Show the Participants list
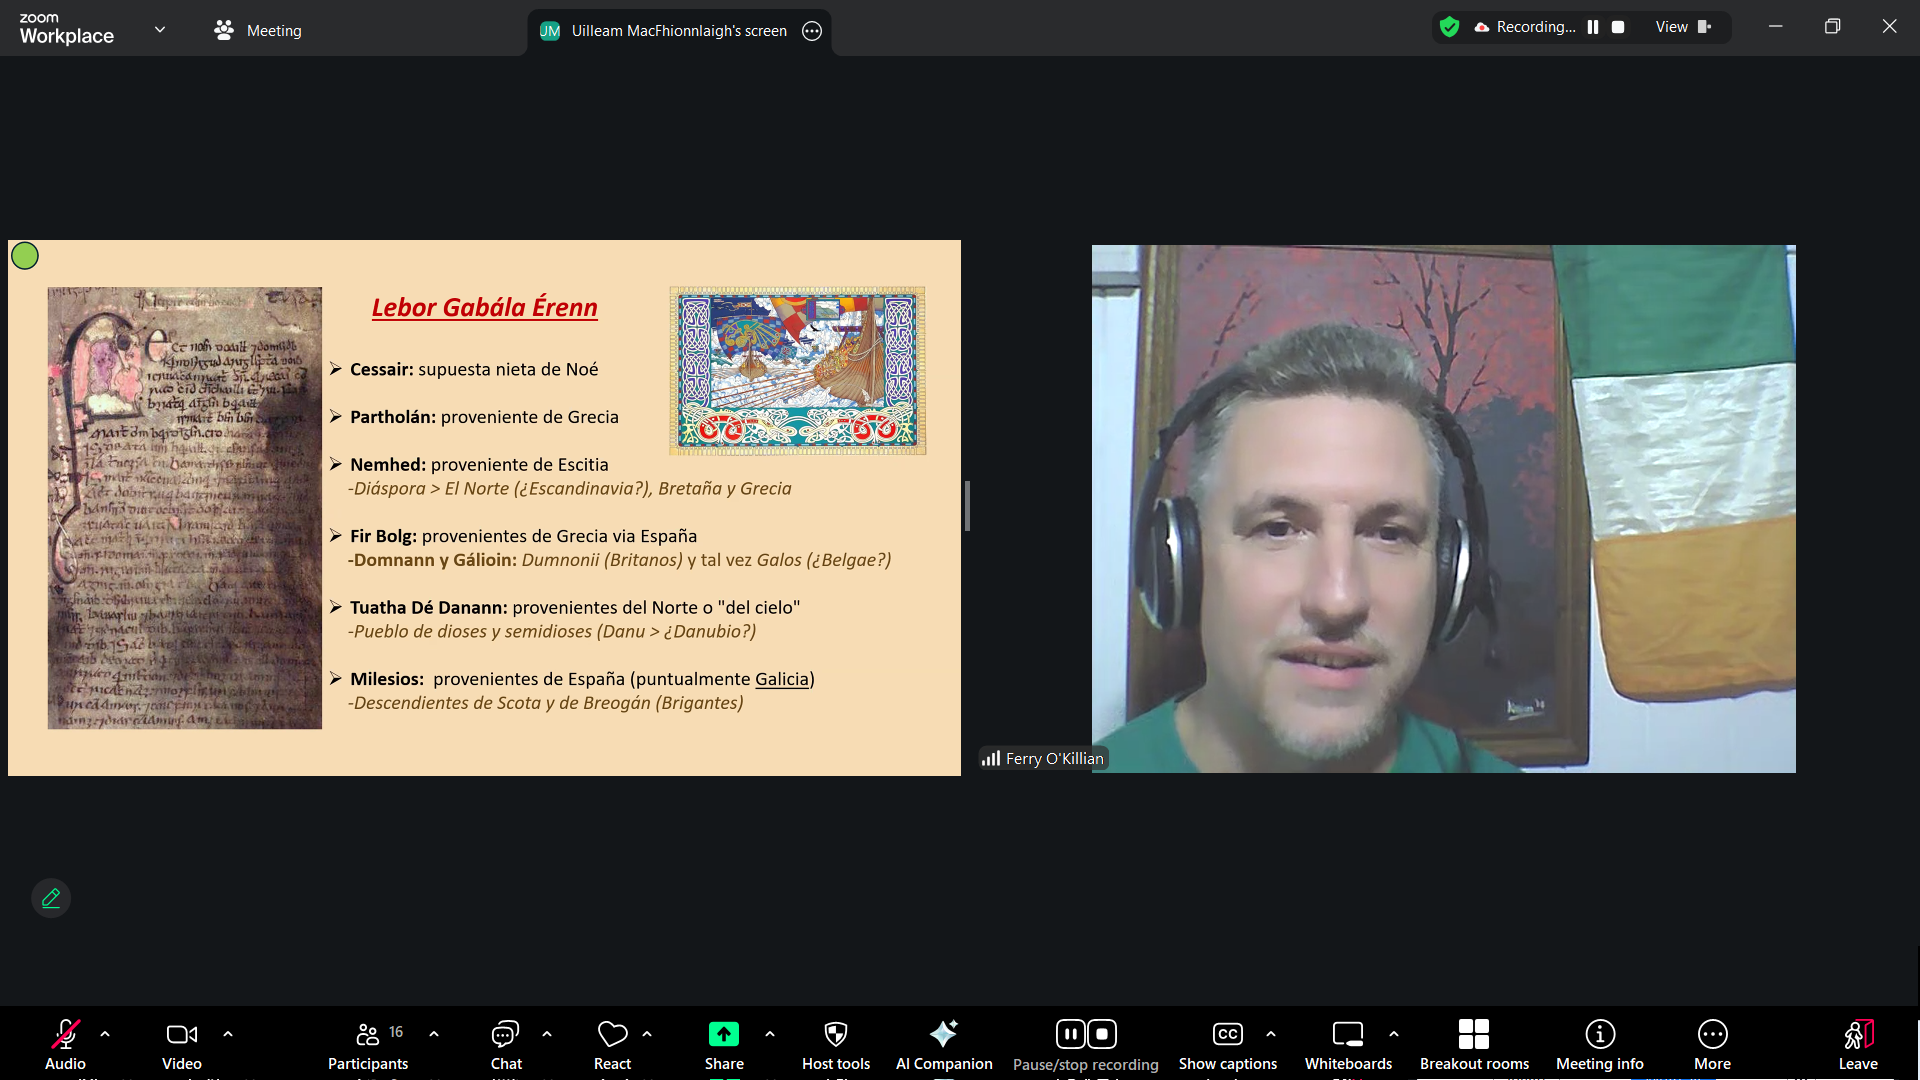This screenshot has width=1920, height=1080. point(368,1043)
